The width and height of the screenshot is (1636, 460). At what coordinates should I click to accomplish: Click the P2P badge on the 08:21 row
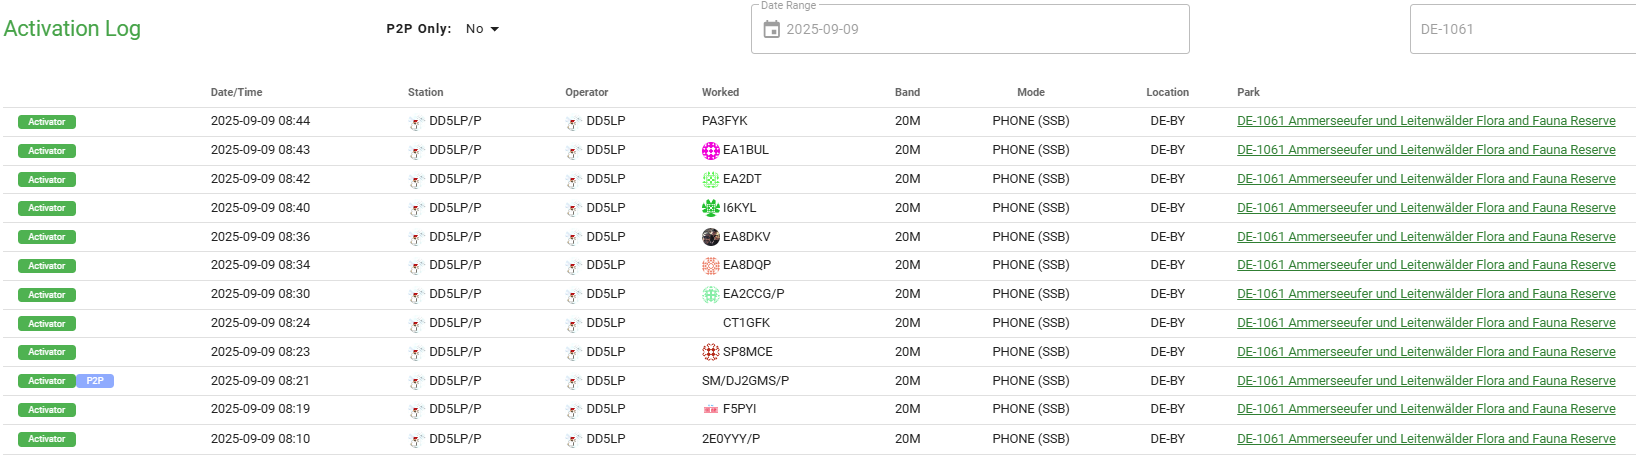95,381
